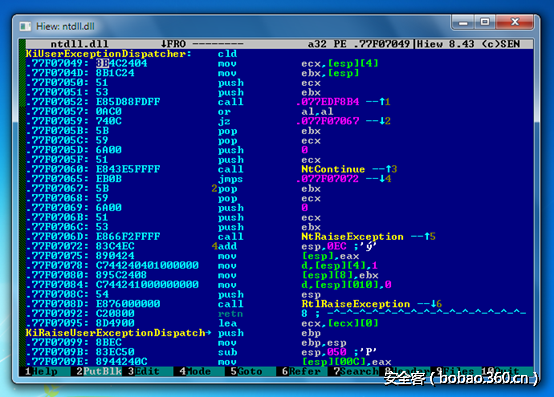The image size is (554, 397).
Task: Click the KiRaiseUserExceptionDispatch label
Action: click(x=118, y=333)
